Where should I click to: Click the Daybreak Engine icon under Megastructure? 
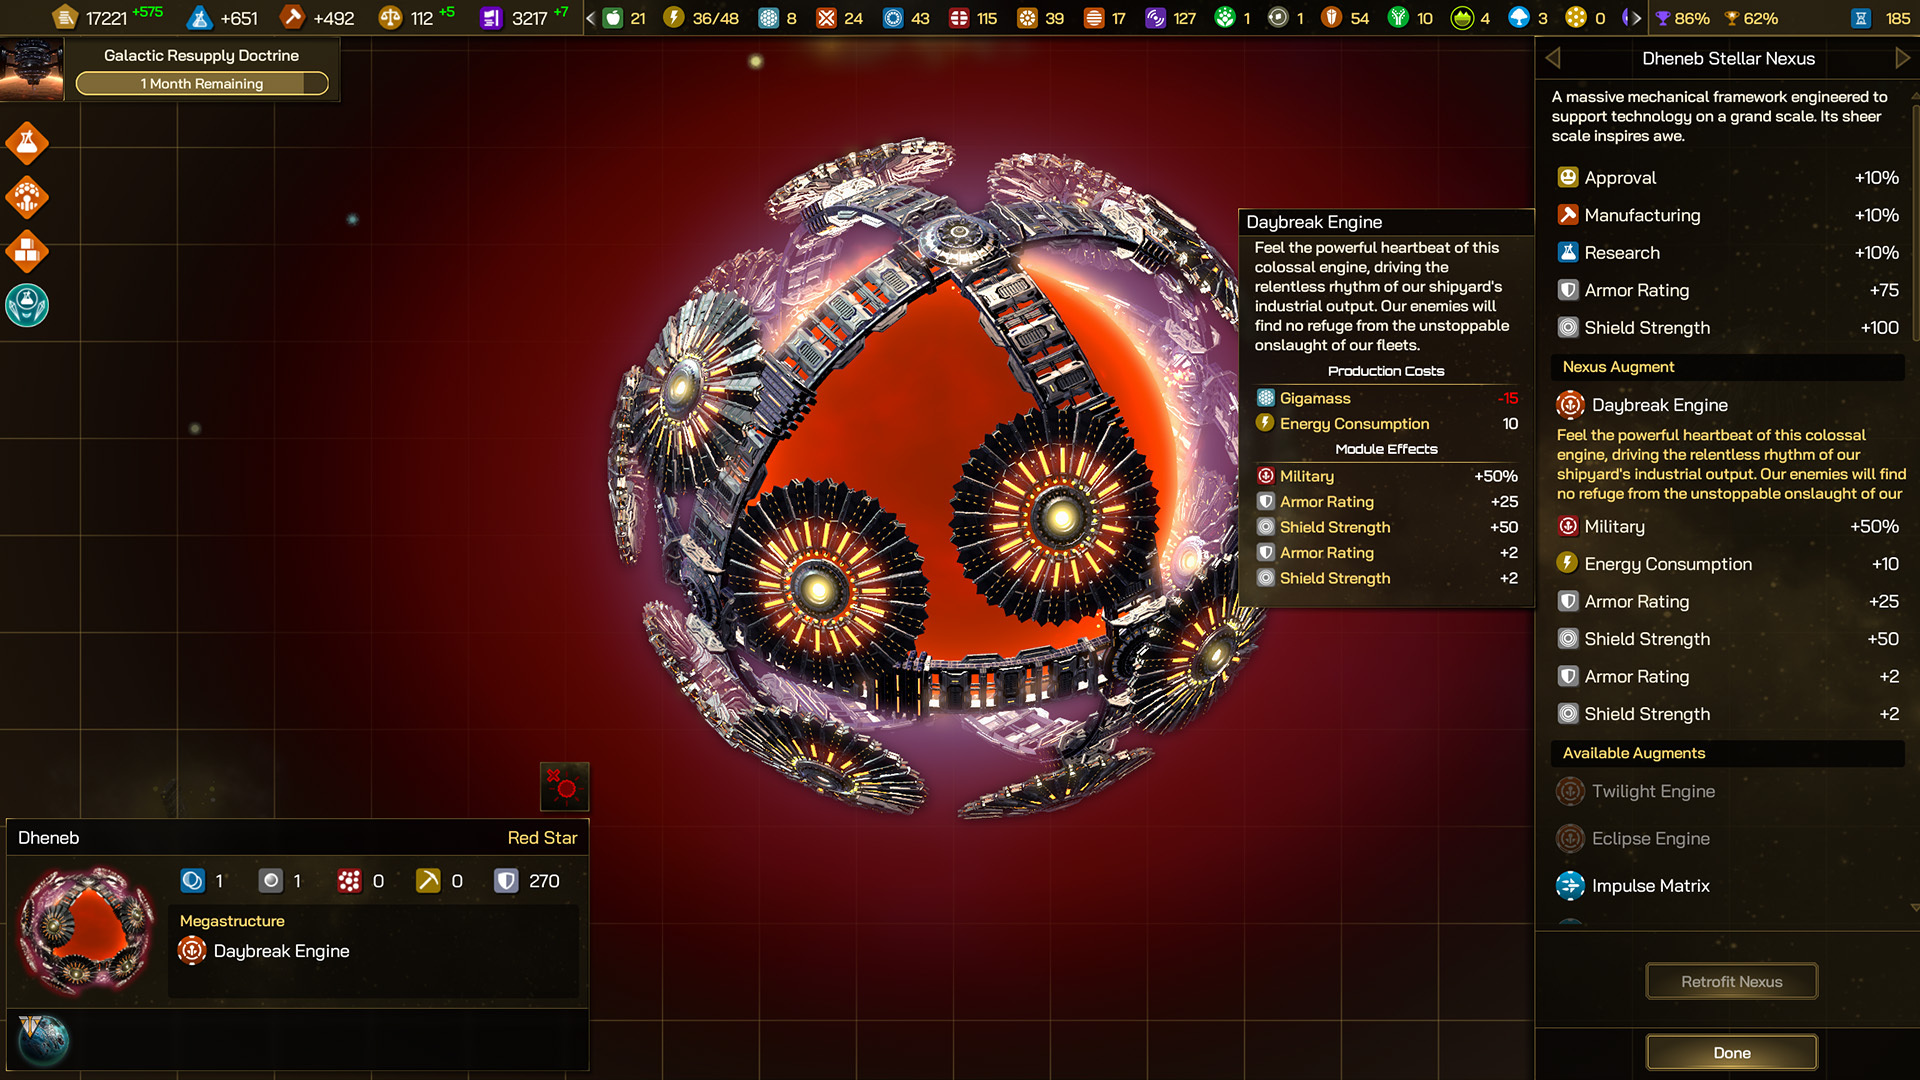tap(192, 950)
